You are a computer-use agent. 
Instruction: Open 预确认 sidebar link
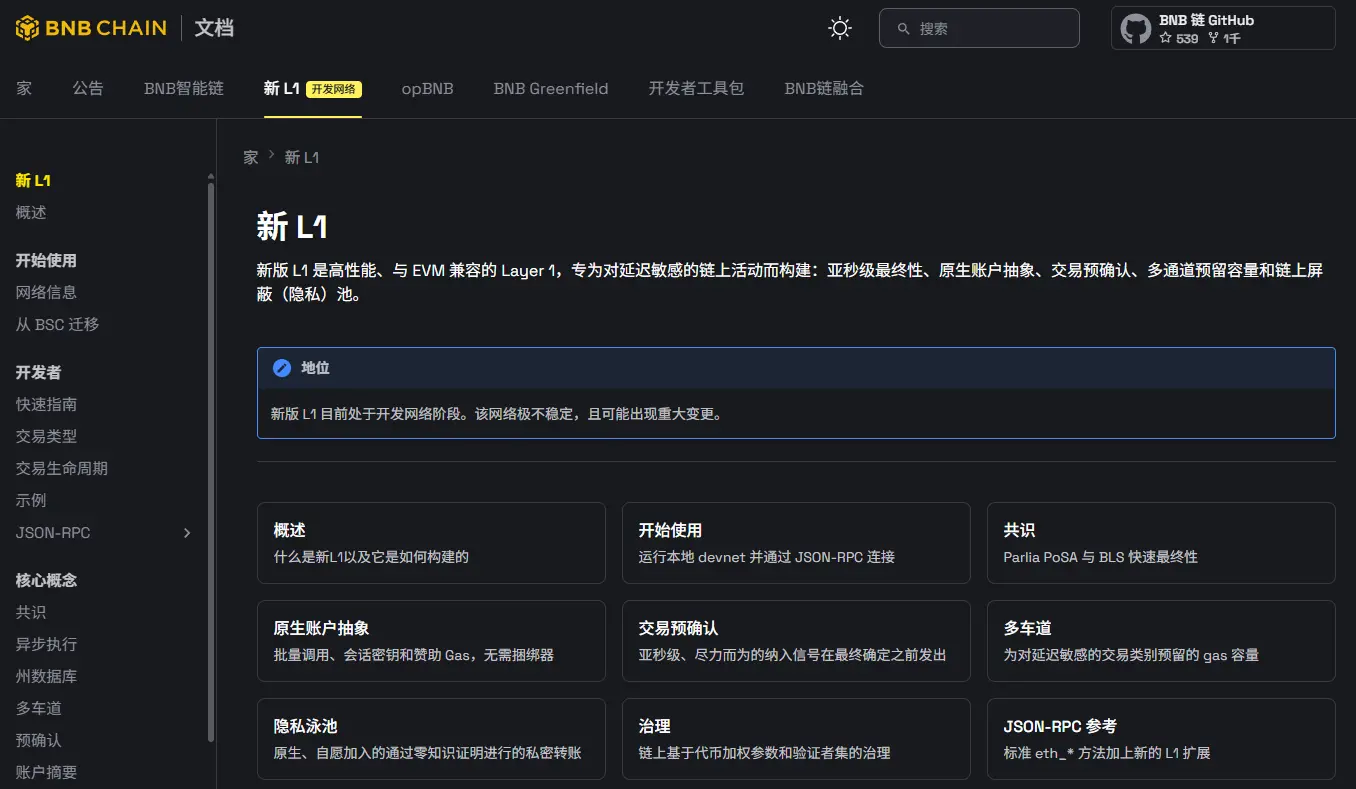(39, 740)
